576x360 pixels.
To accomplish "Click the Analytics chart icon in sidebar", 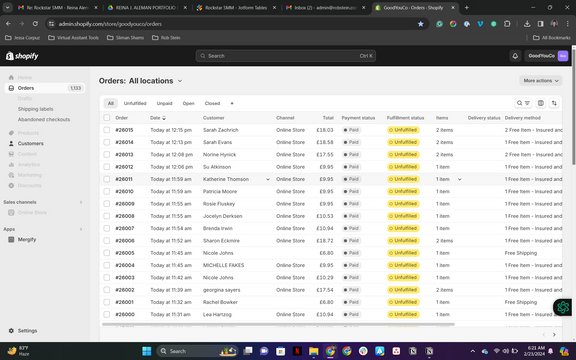I will 11,165.
